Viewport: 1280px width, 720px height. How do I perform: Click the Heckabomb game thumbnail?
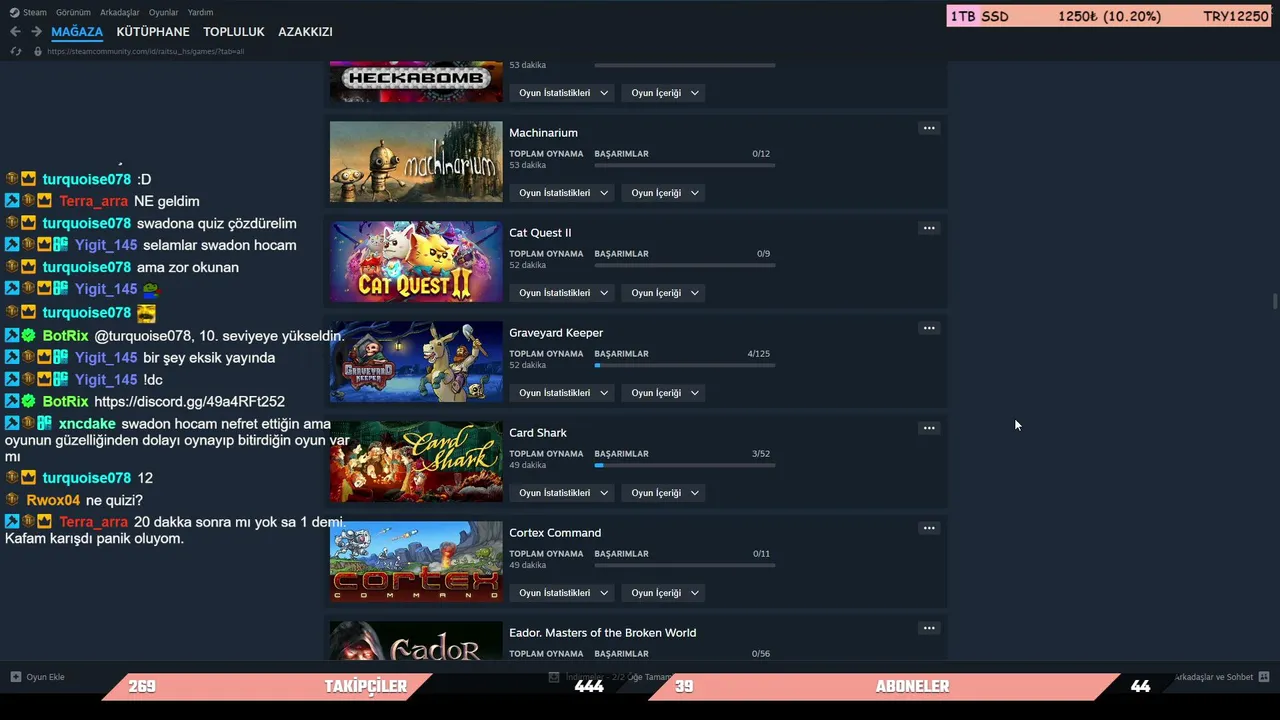pyautogui.click(x=416, y=81)
